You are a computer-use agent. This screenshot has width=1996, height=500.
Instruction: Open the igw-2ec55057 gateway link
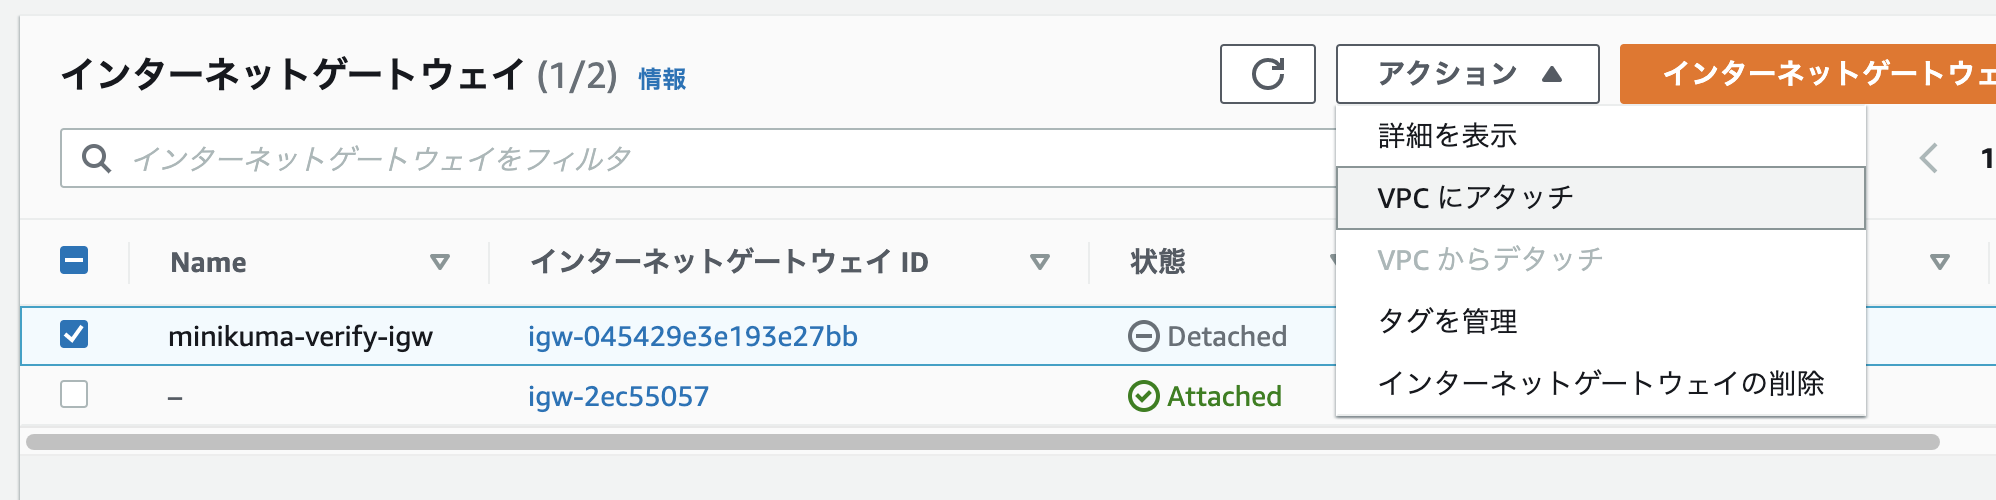pyautogui.click(x=618, y=397)
